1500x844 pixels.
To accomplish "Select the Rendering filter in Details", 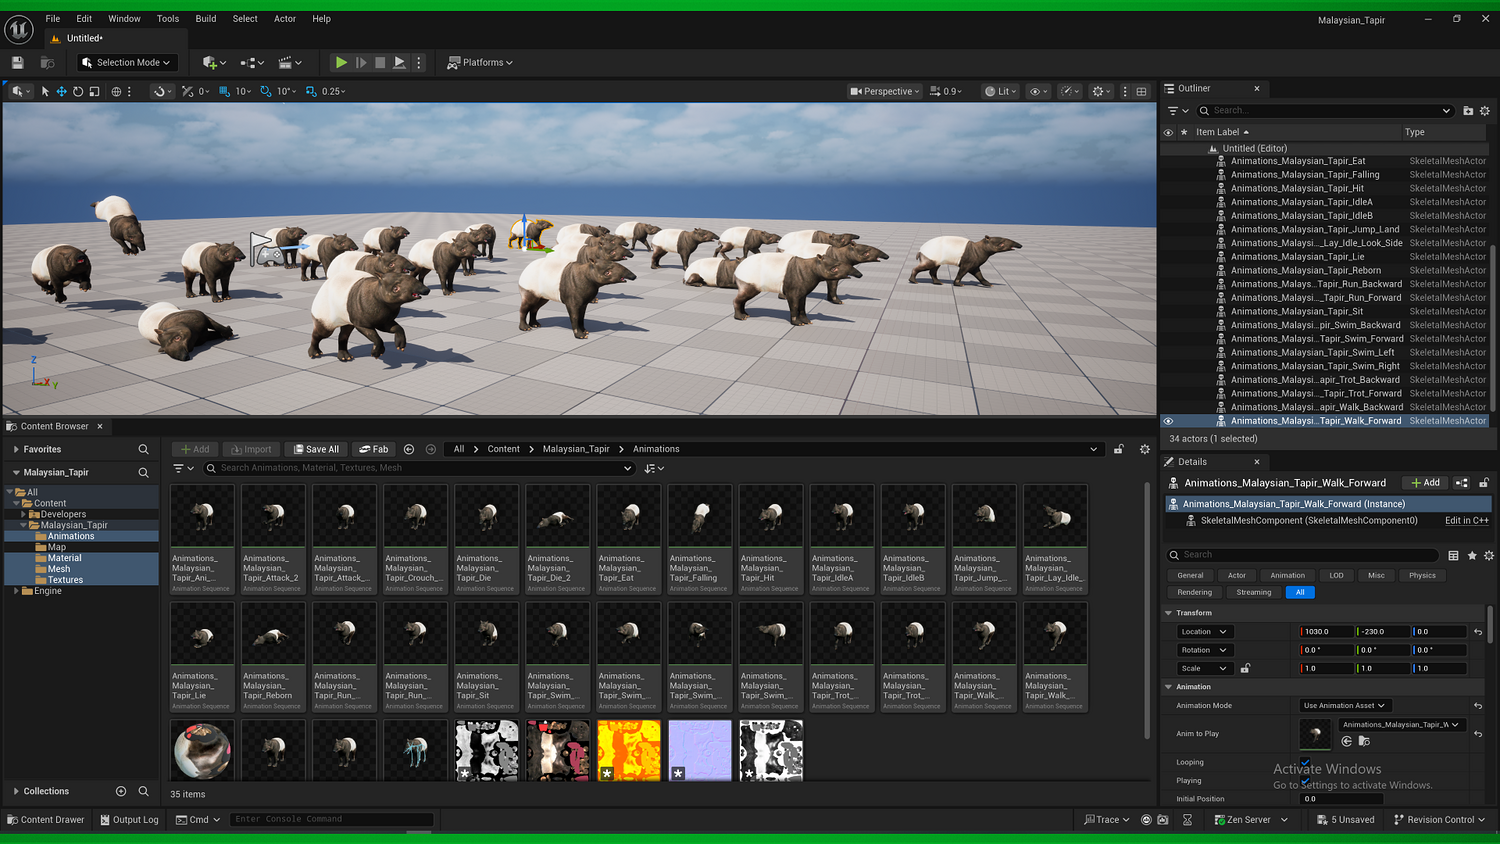I will pos(1194,592).
